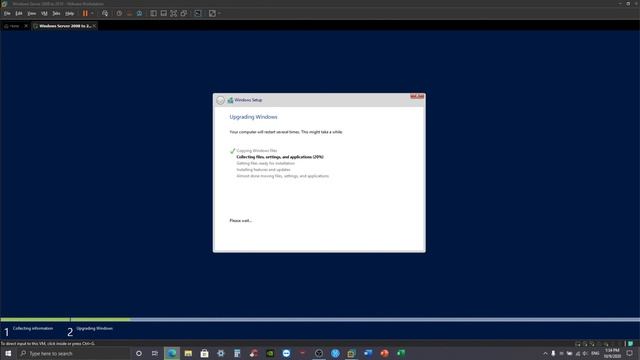
Task: Open Settings gear on the taskbar
Action: click(221, 353)
